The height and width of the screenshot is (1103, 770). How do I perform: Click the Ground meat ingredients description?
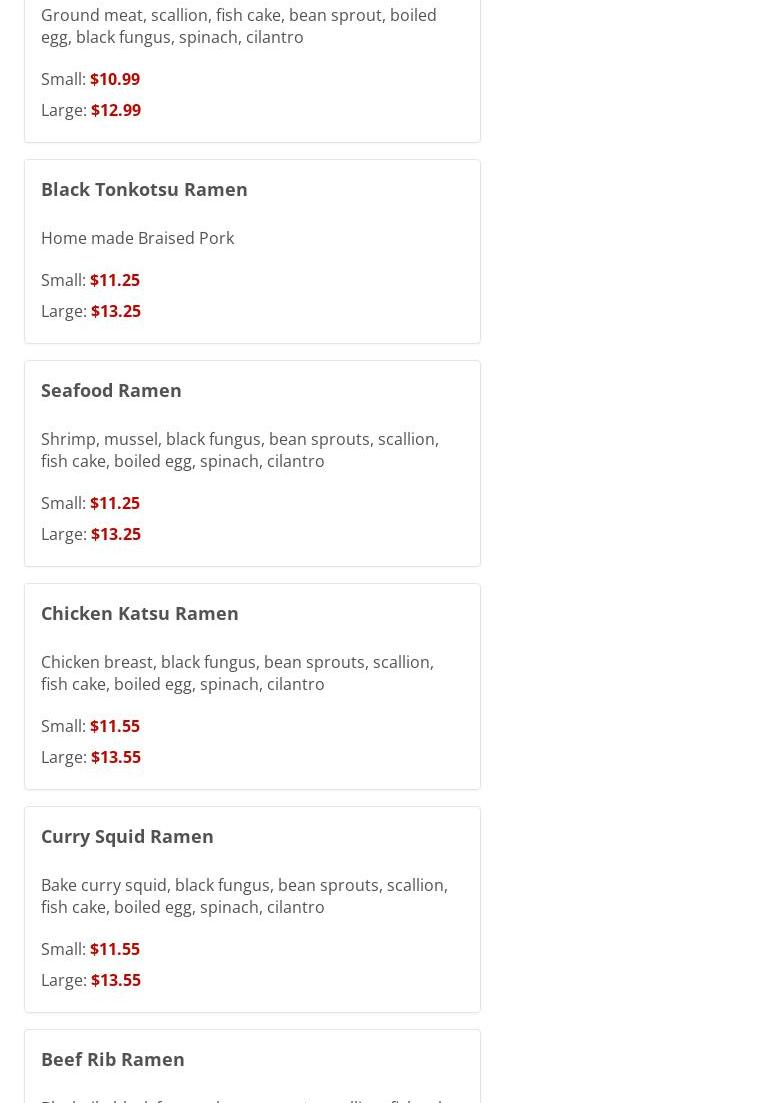pyautogui.click(x=239, y=26)
